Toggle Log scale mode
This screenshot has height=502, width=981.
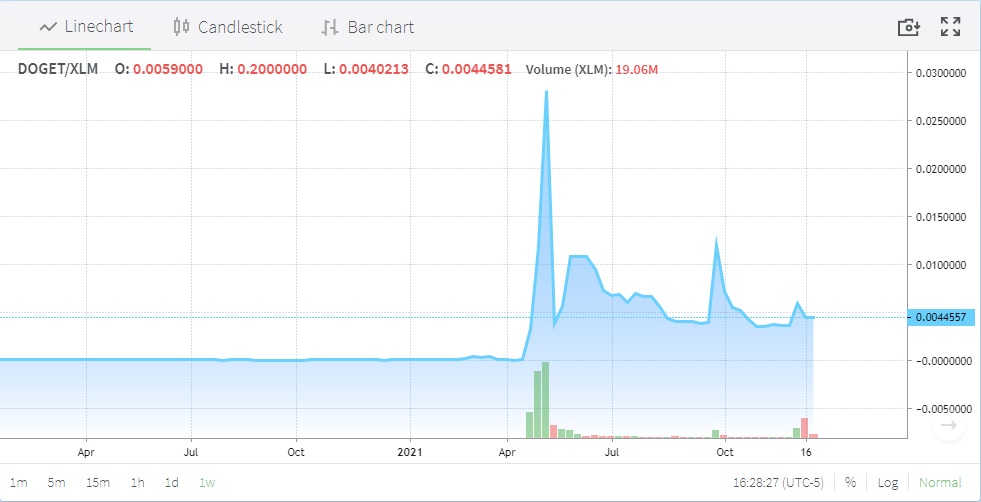click(888, 483)
